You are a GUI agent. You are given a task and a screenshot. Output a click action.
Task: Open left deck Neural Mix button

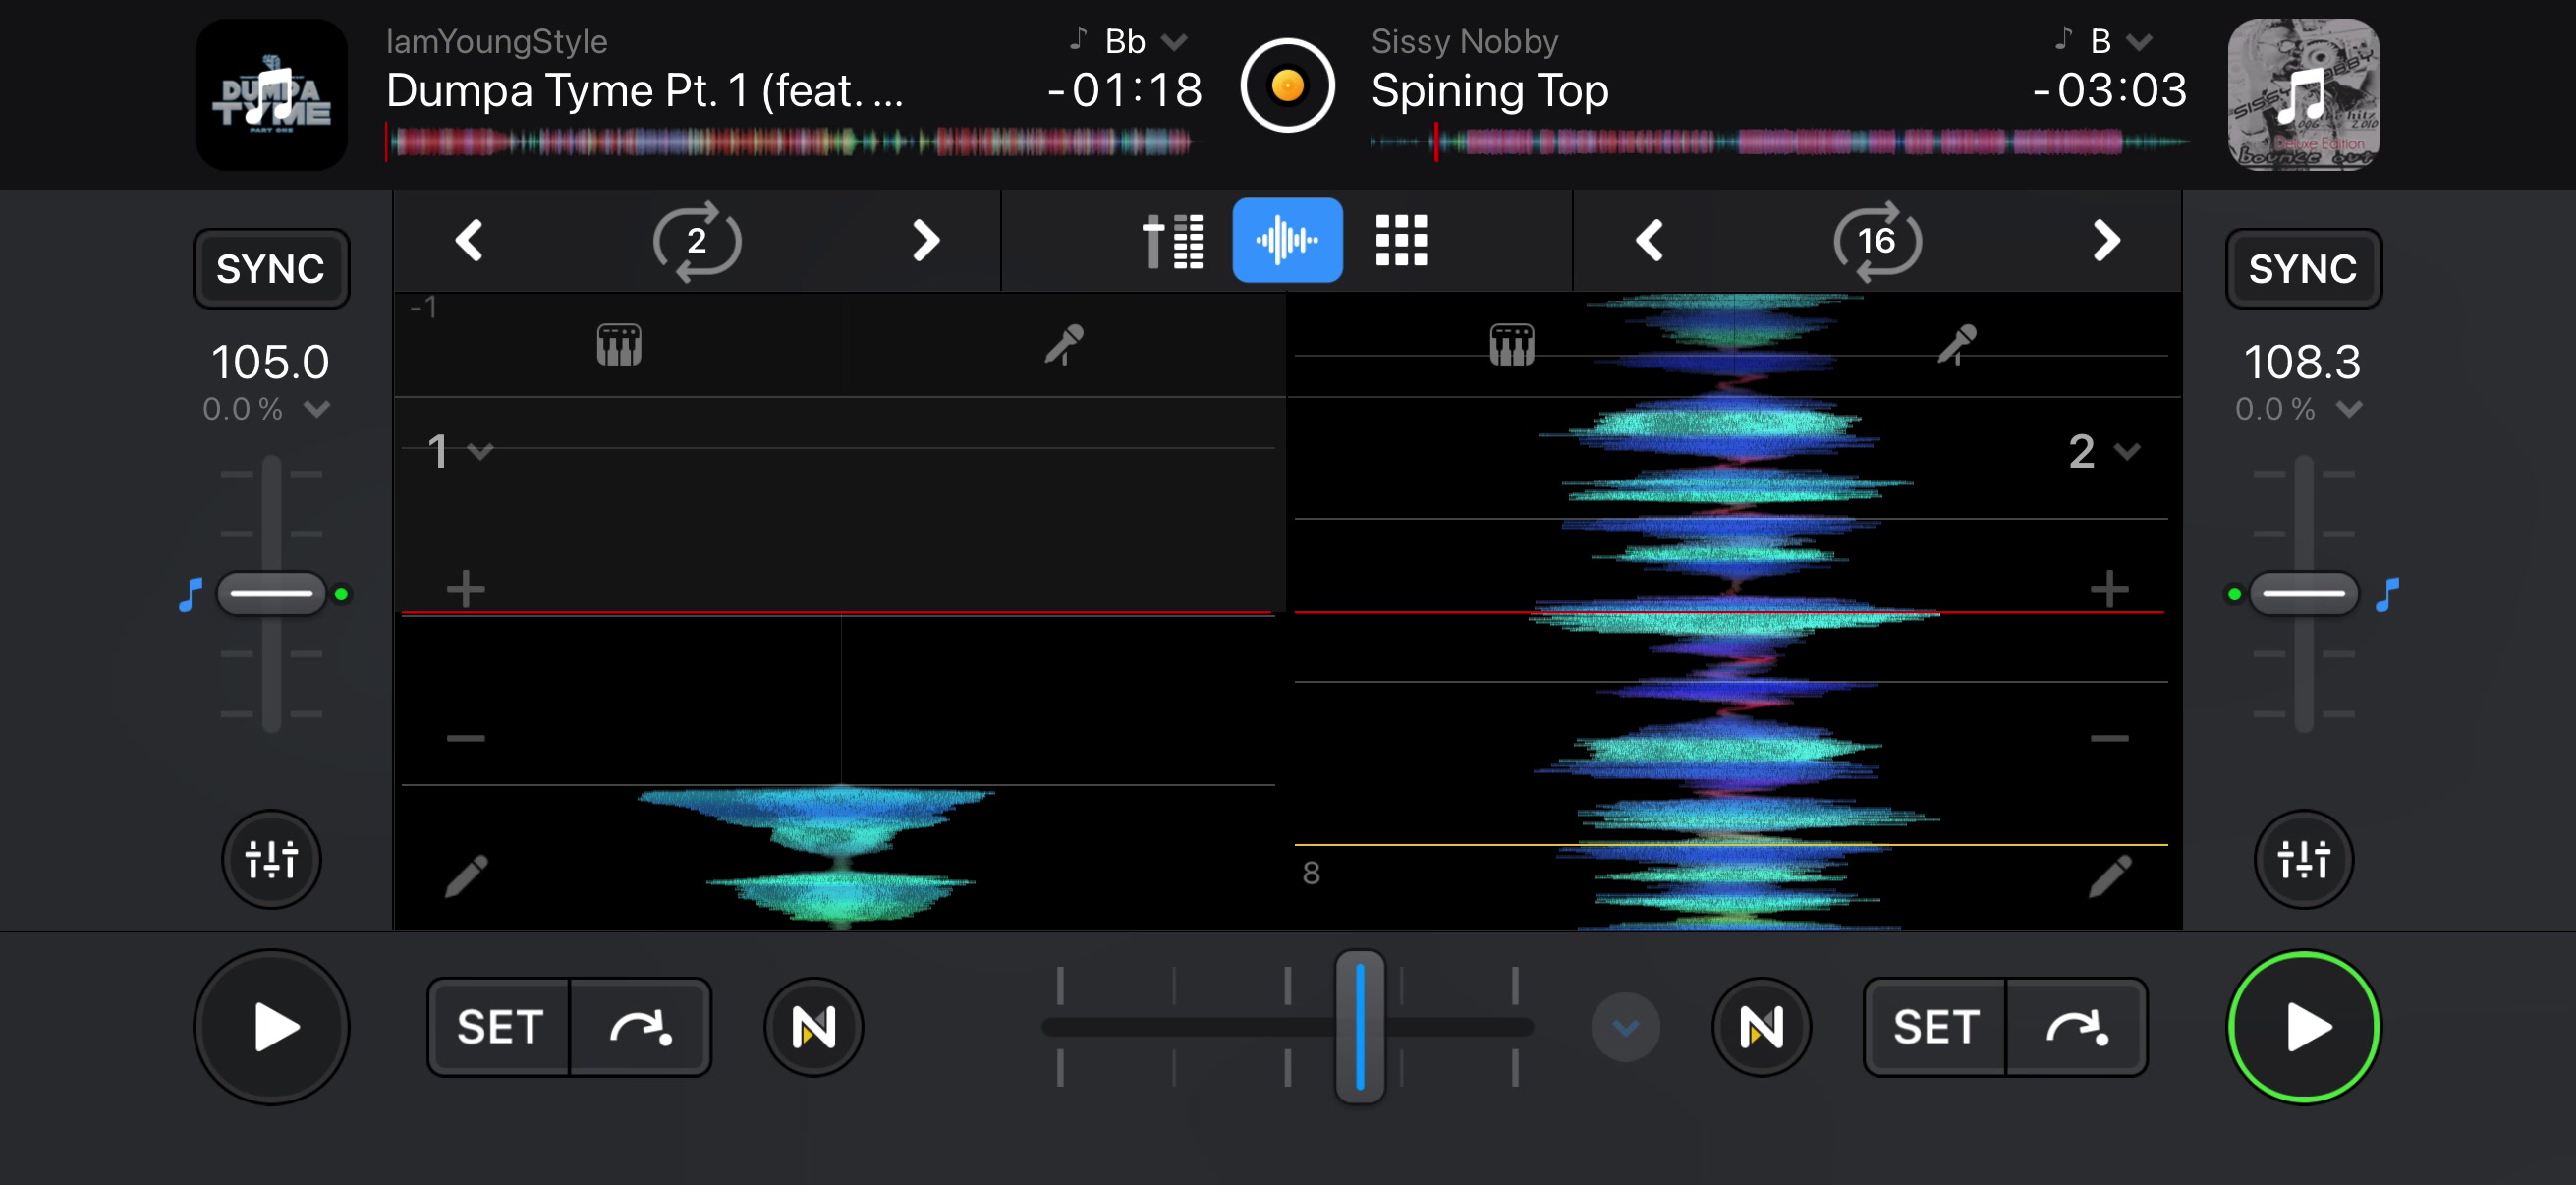814,1027
